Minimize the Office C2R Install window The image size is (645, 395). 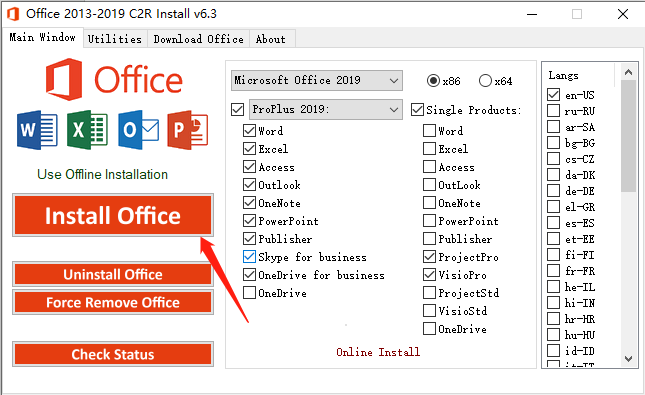click(532, 14)
